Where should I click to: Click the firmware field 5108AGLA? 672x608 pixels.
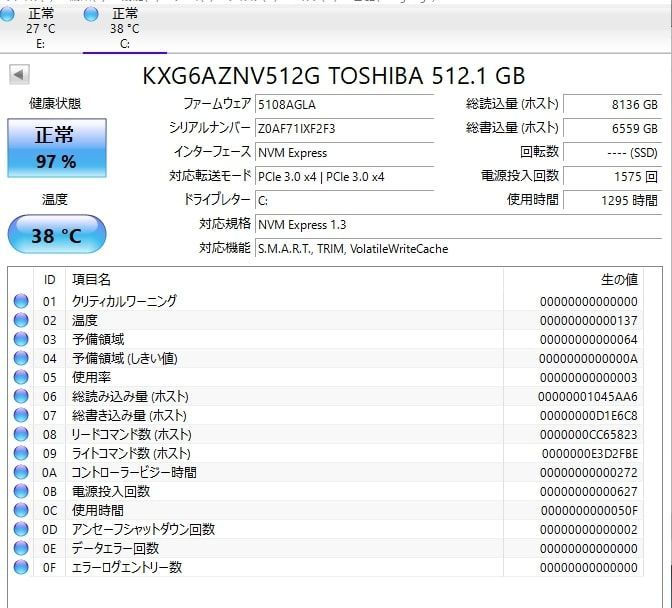point(345,105)
